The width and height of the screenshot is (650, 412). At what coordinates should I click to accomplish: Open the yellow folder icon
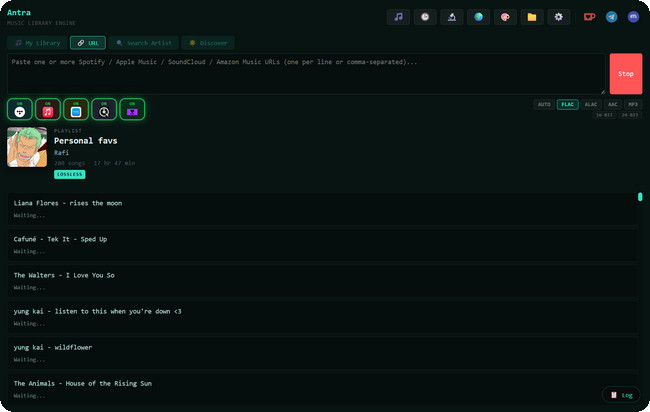[x=532, y=17]
